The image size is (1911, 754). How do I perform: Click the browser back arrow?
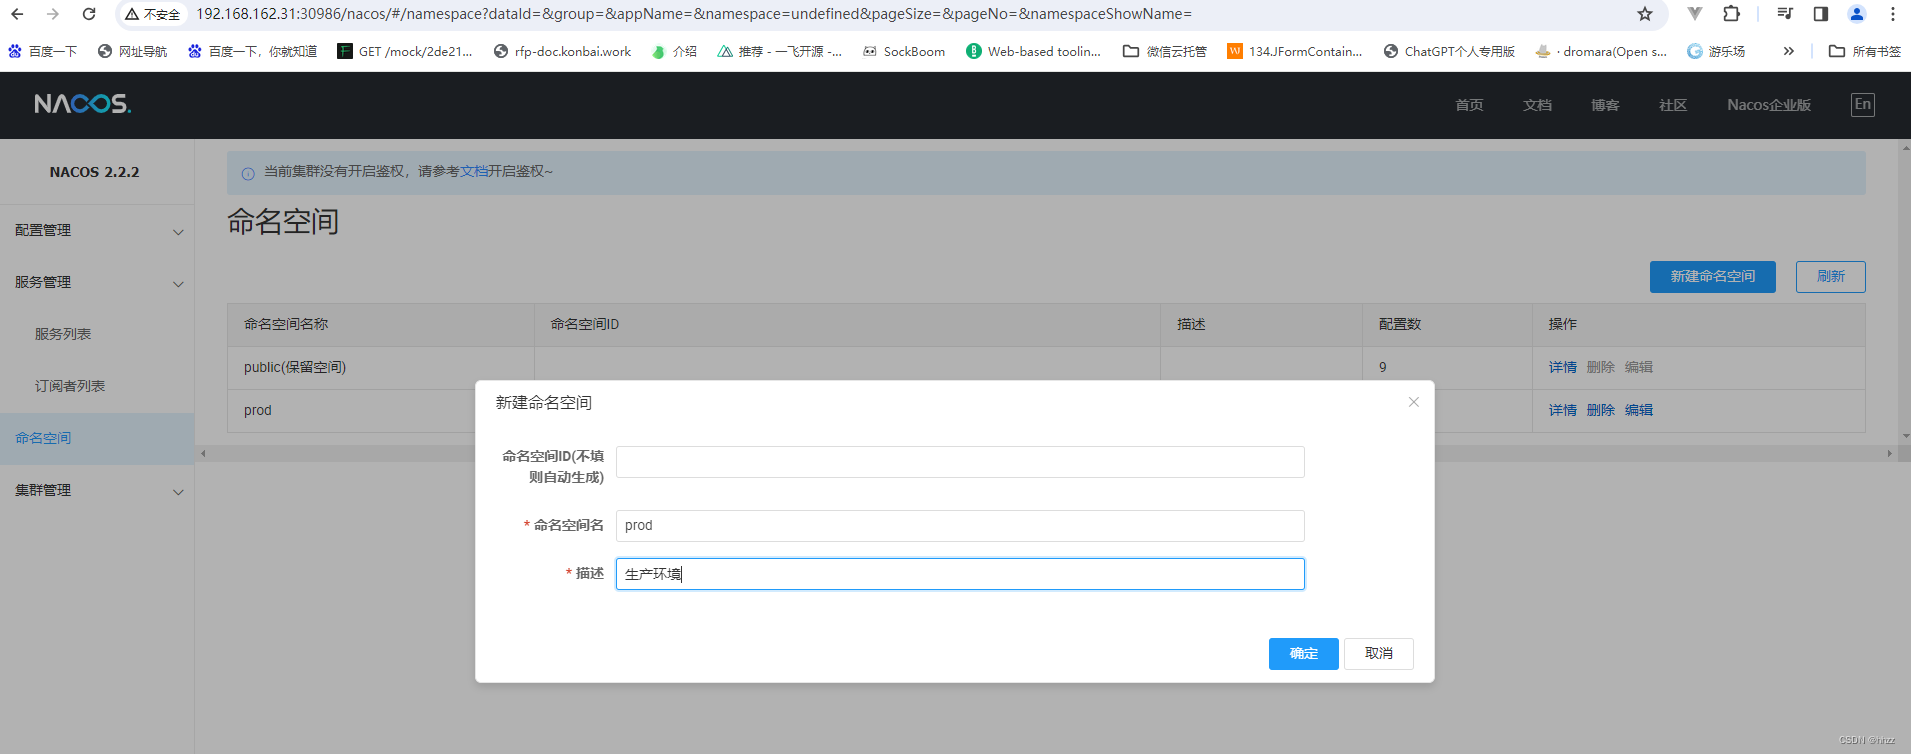coord(17,14)
